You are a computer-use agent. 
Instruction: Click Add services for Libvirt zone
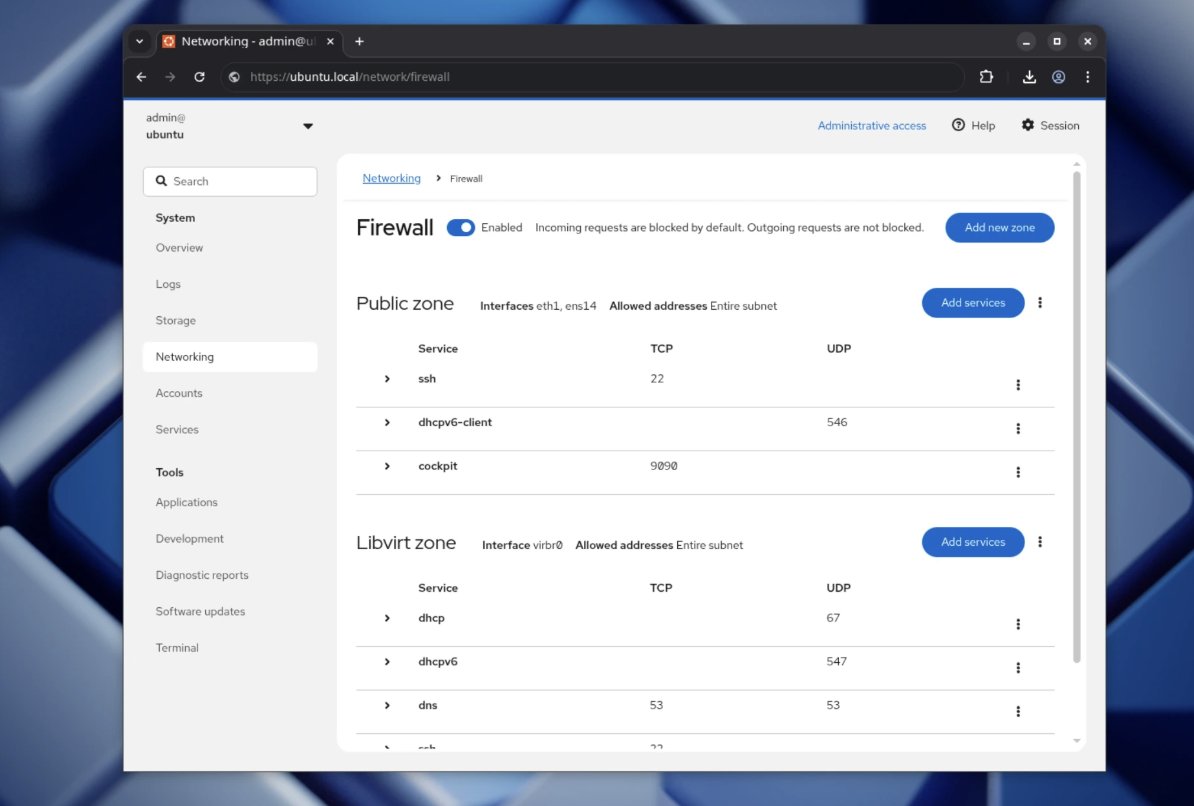coord(972,541)
